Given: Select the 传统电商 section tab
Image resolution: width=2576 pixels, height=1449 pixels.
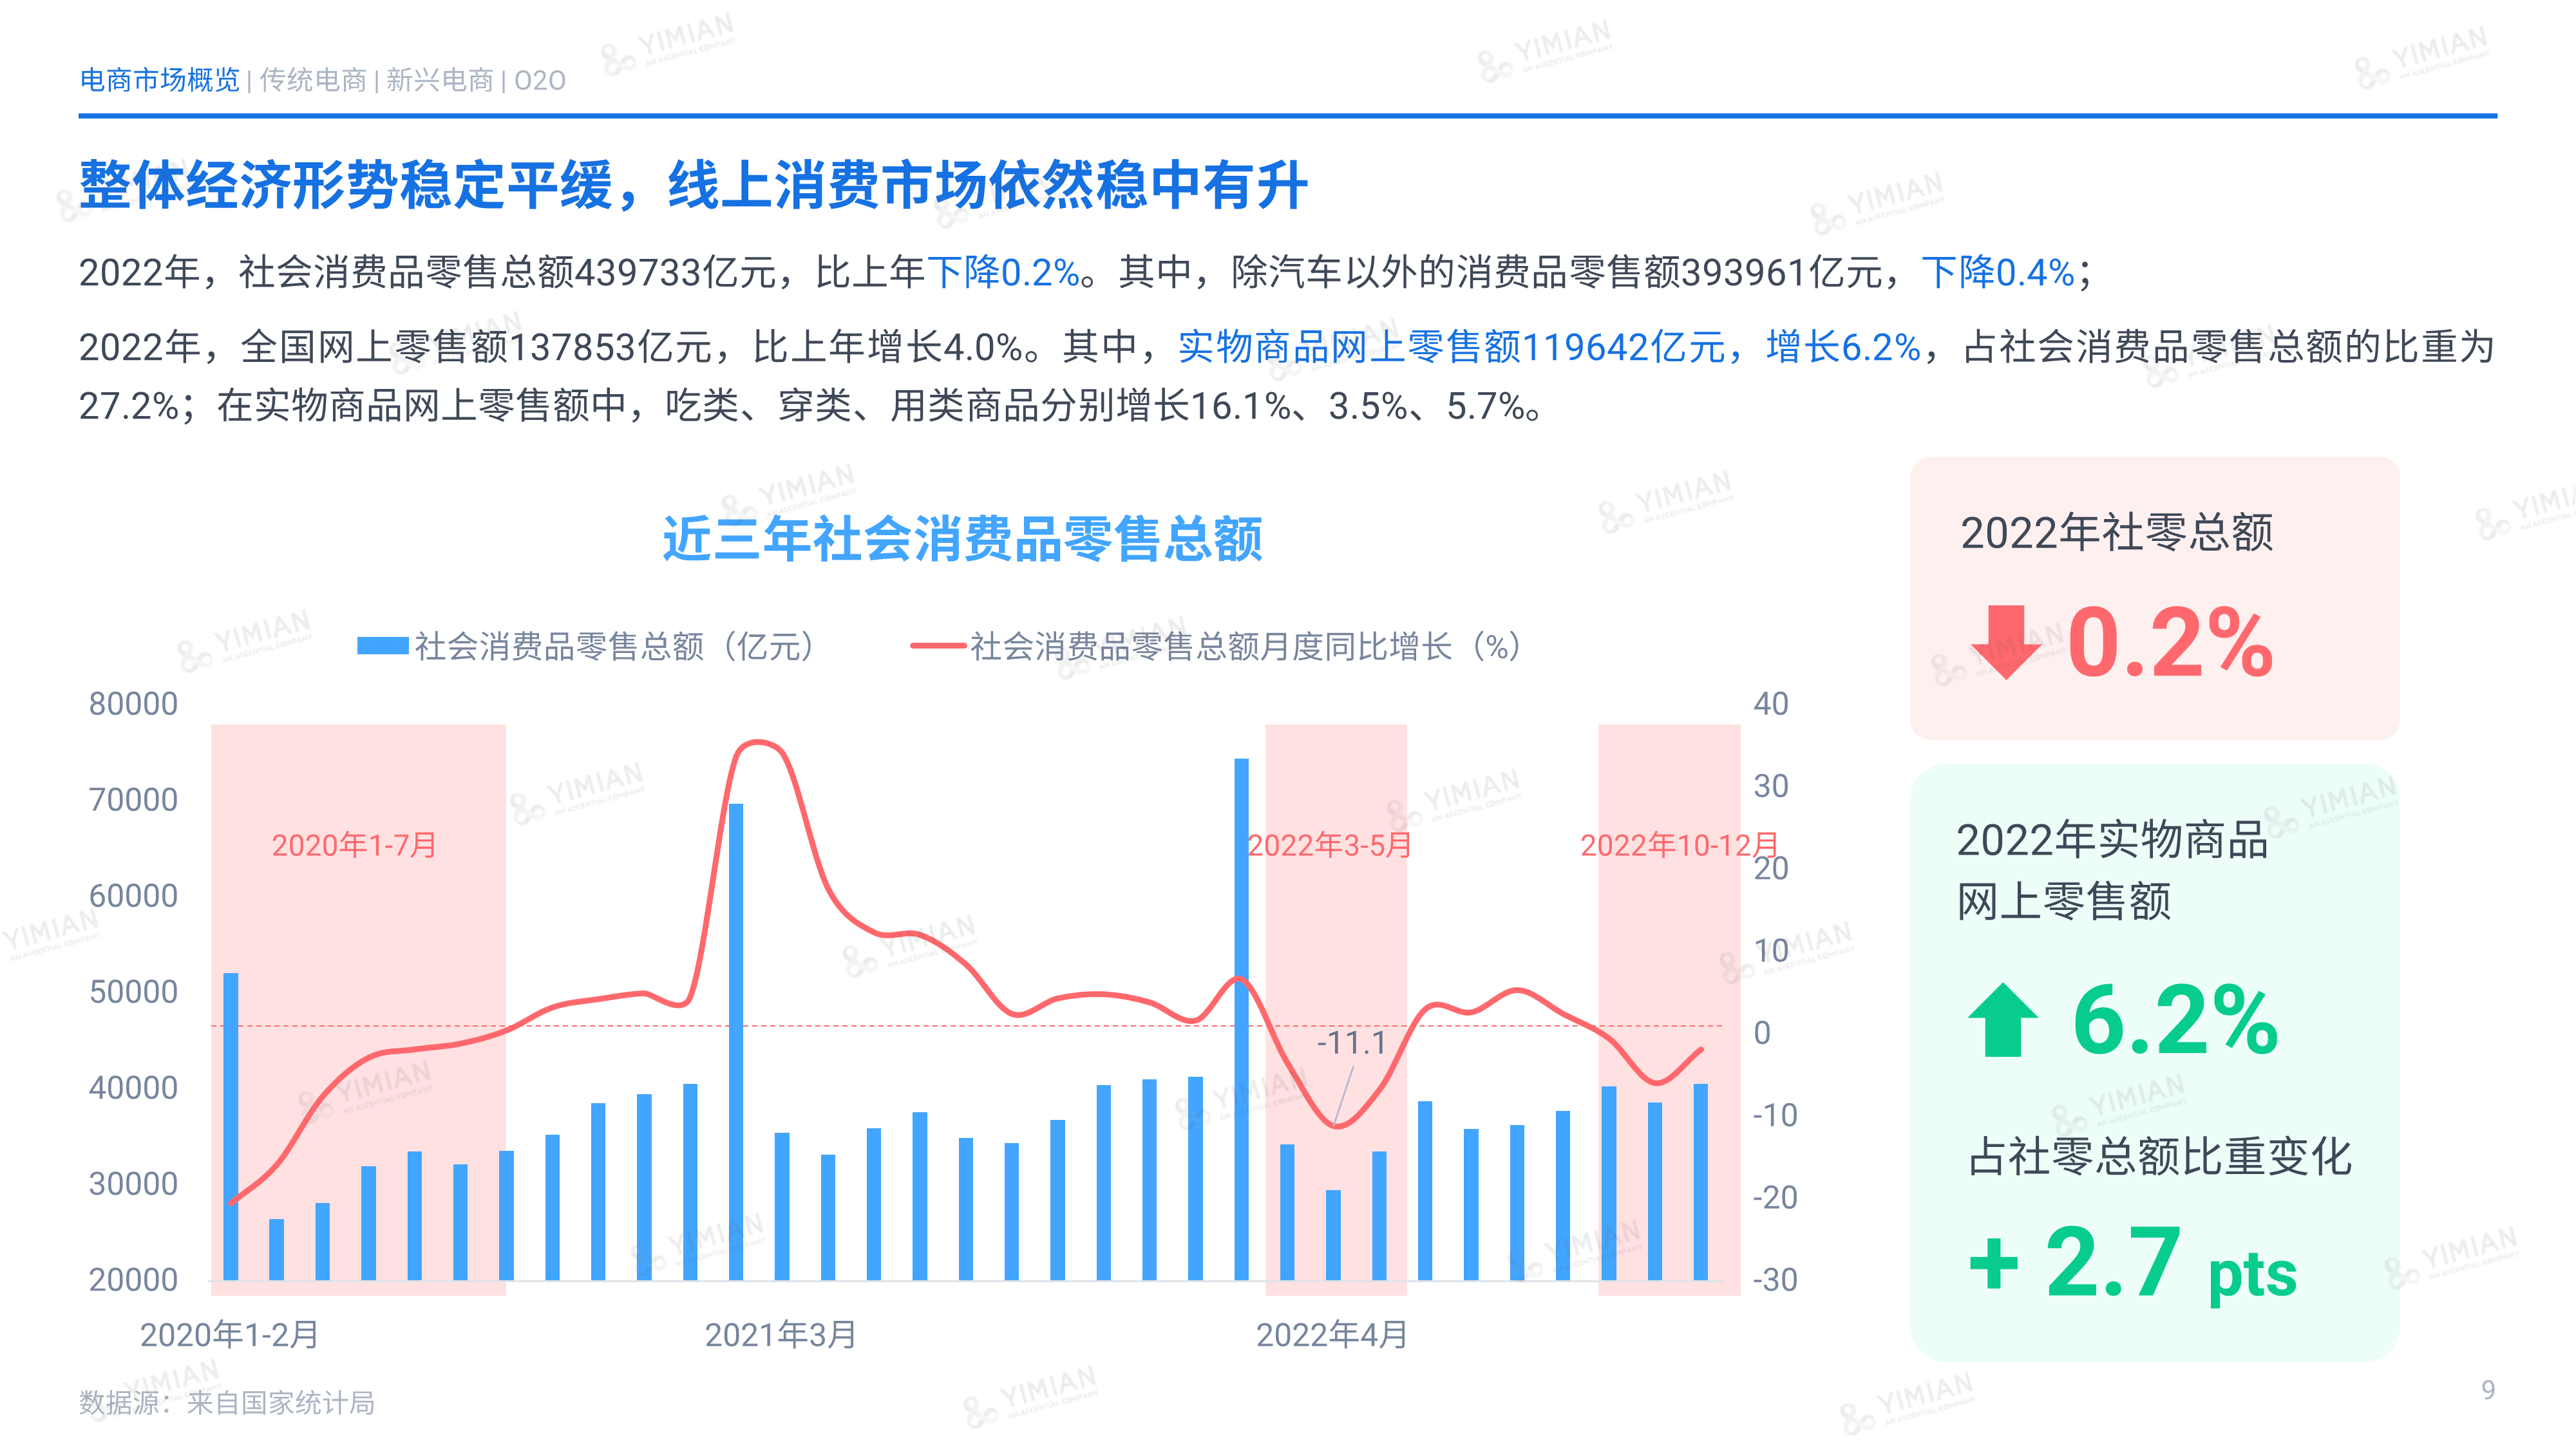Looking at the screenshot, I should [313, 80].
